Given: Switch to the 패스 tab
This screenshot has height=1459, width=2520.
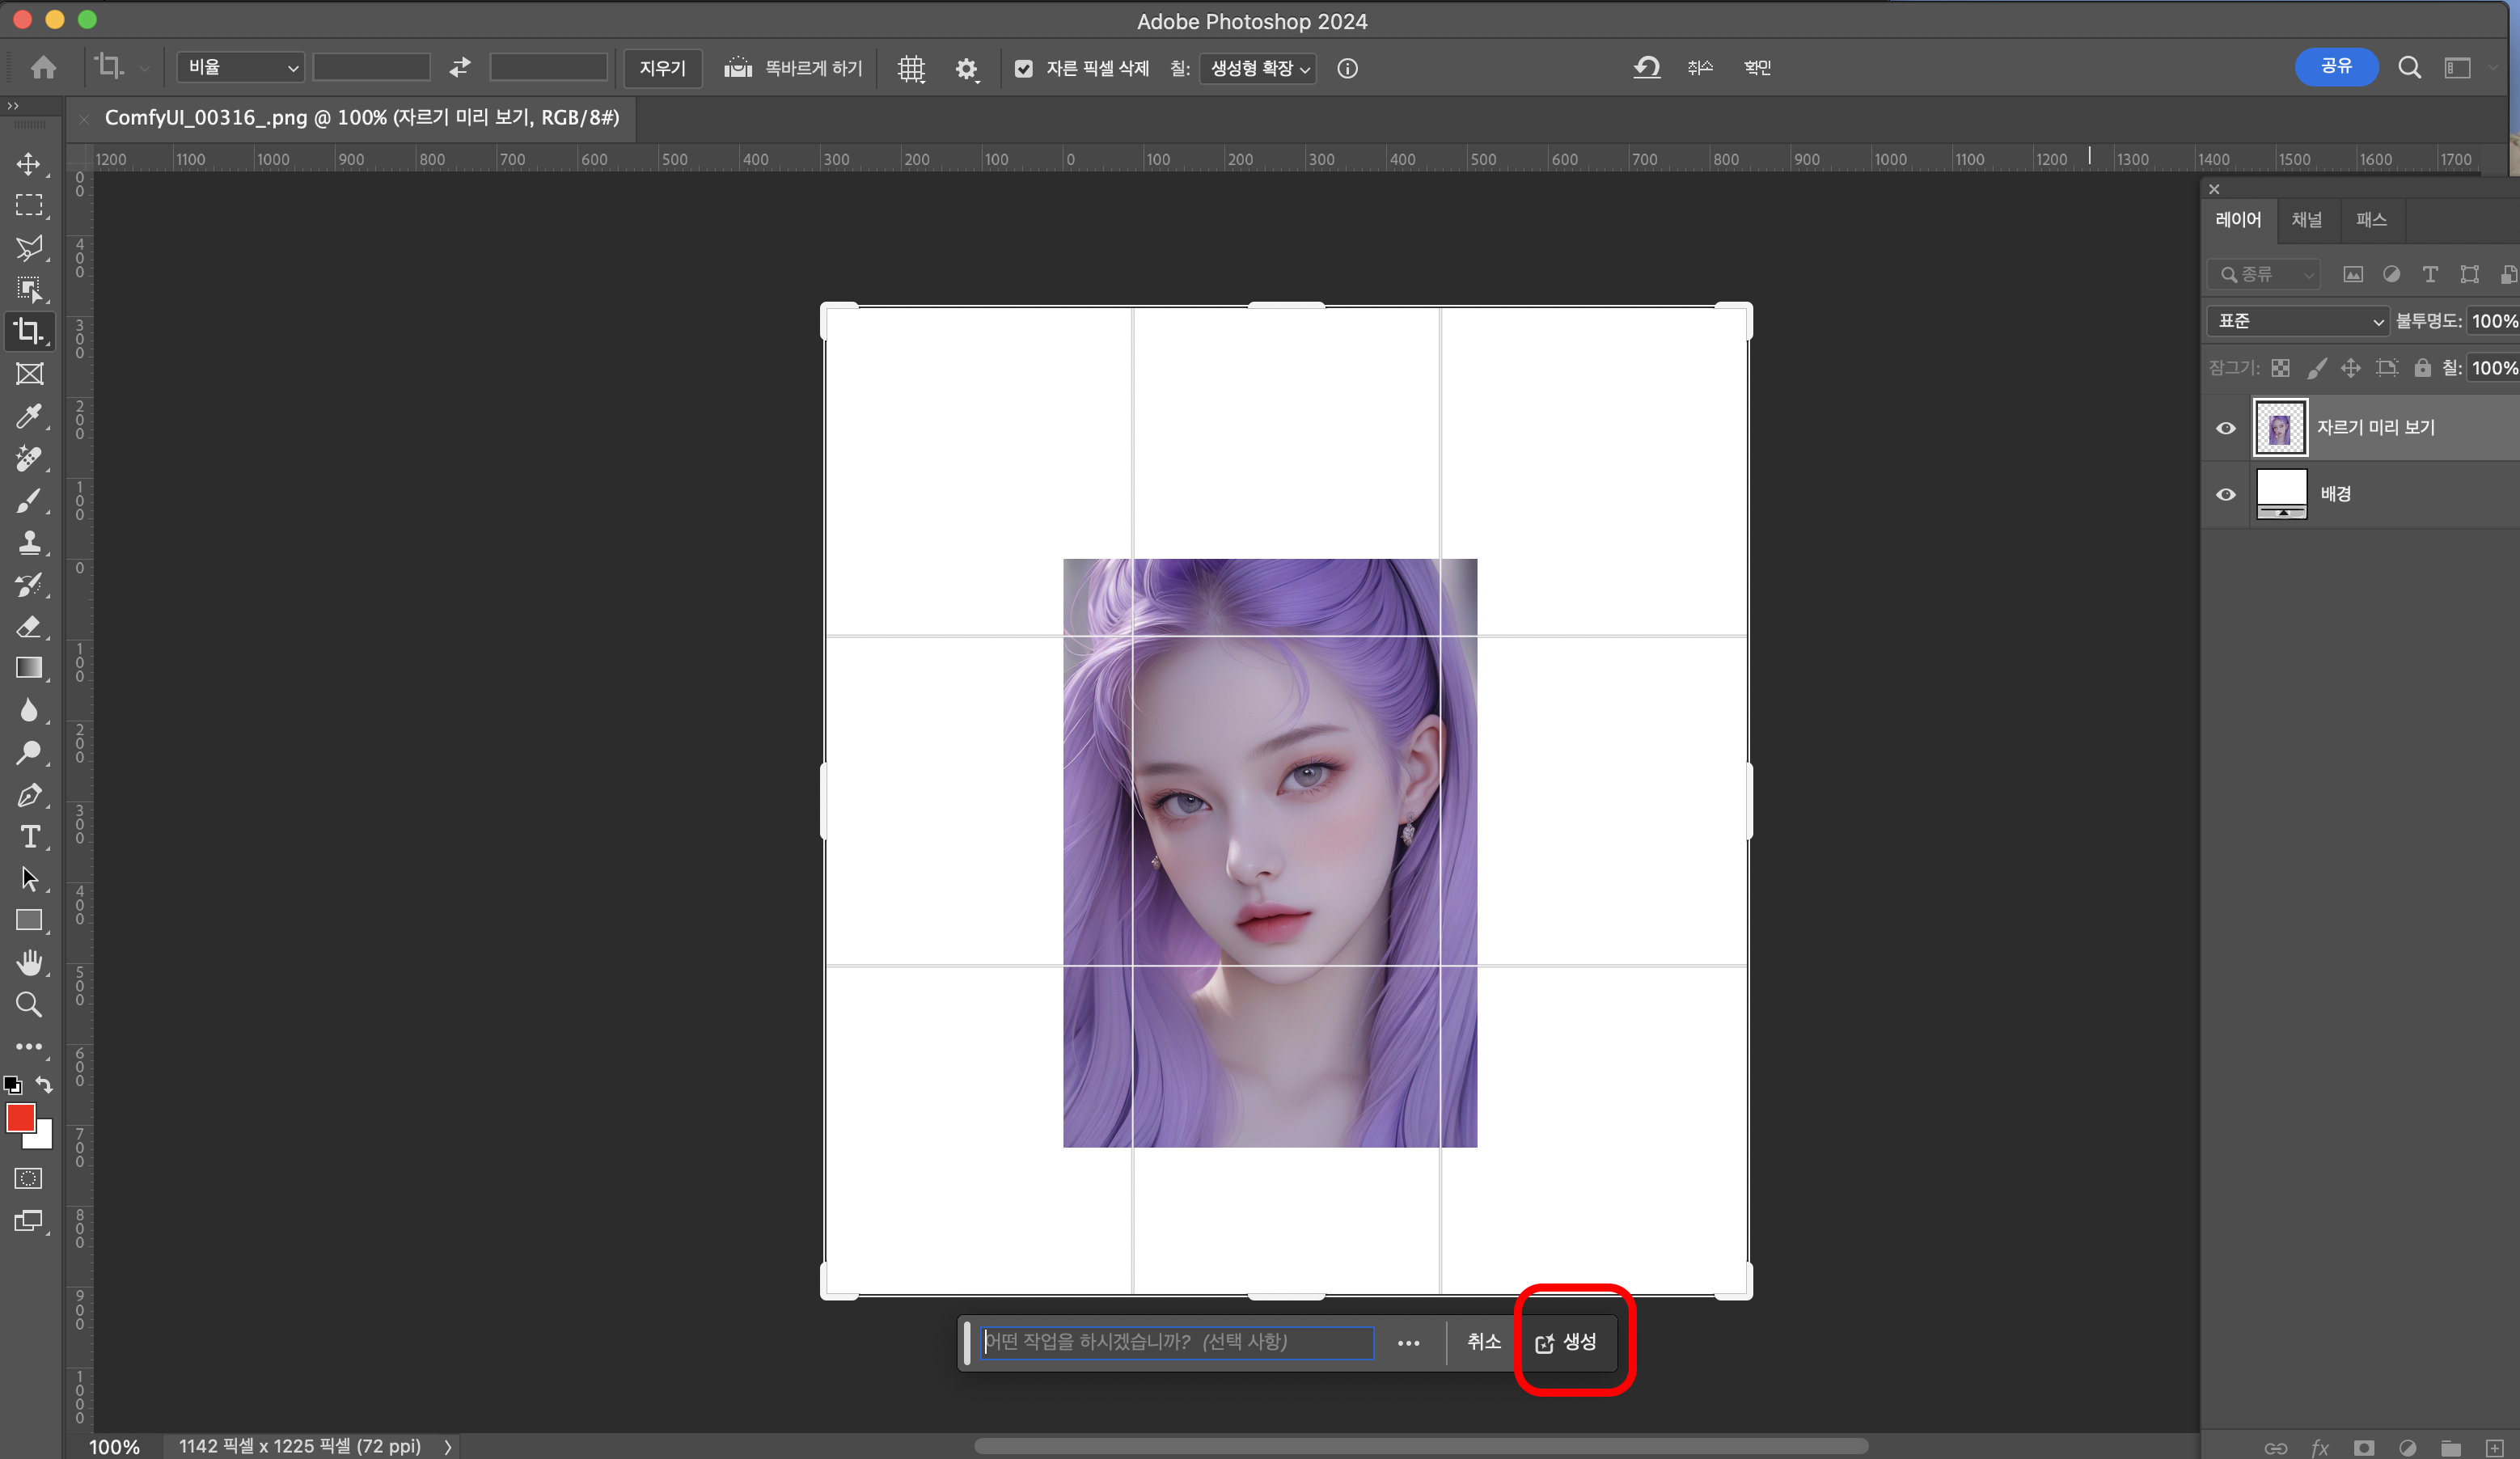Looking at the screenshot, I should 2370,220.
